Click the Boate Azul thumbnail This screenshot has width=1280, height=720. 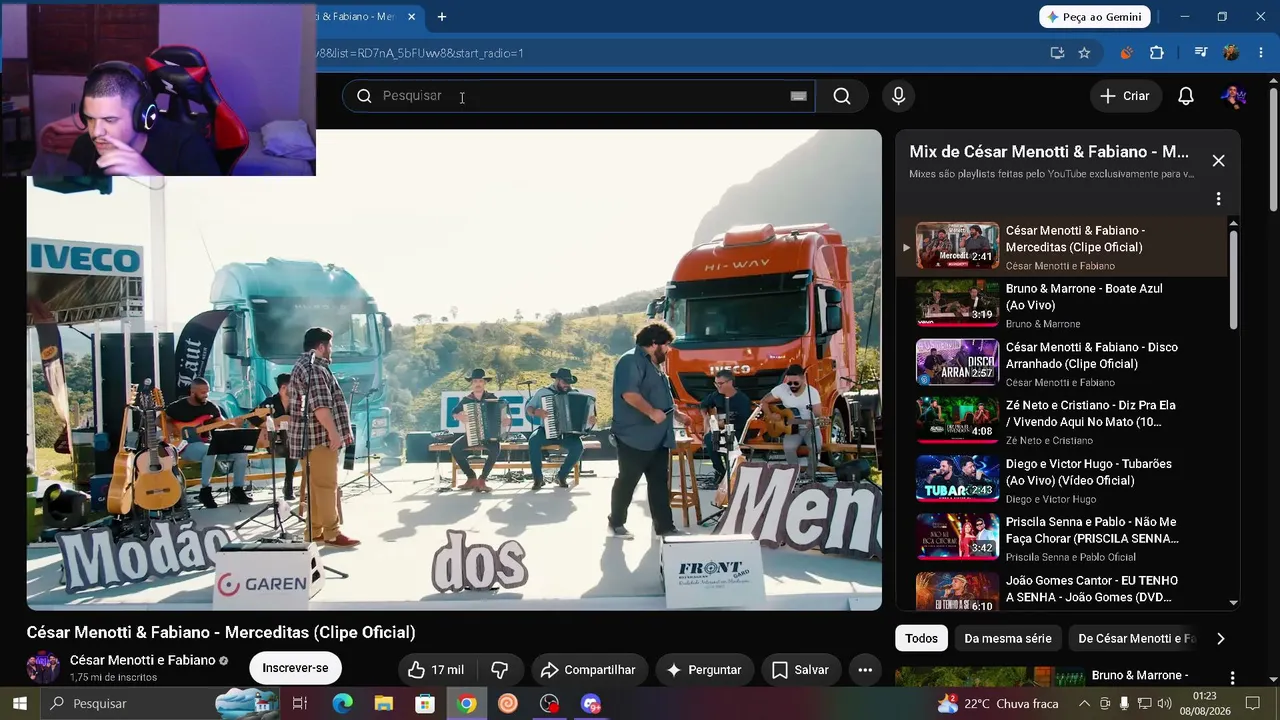(957, 304)
